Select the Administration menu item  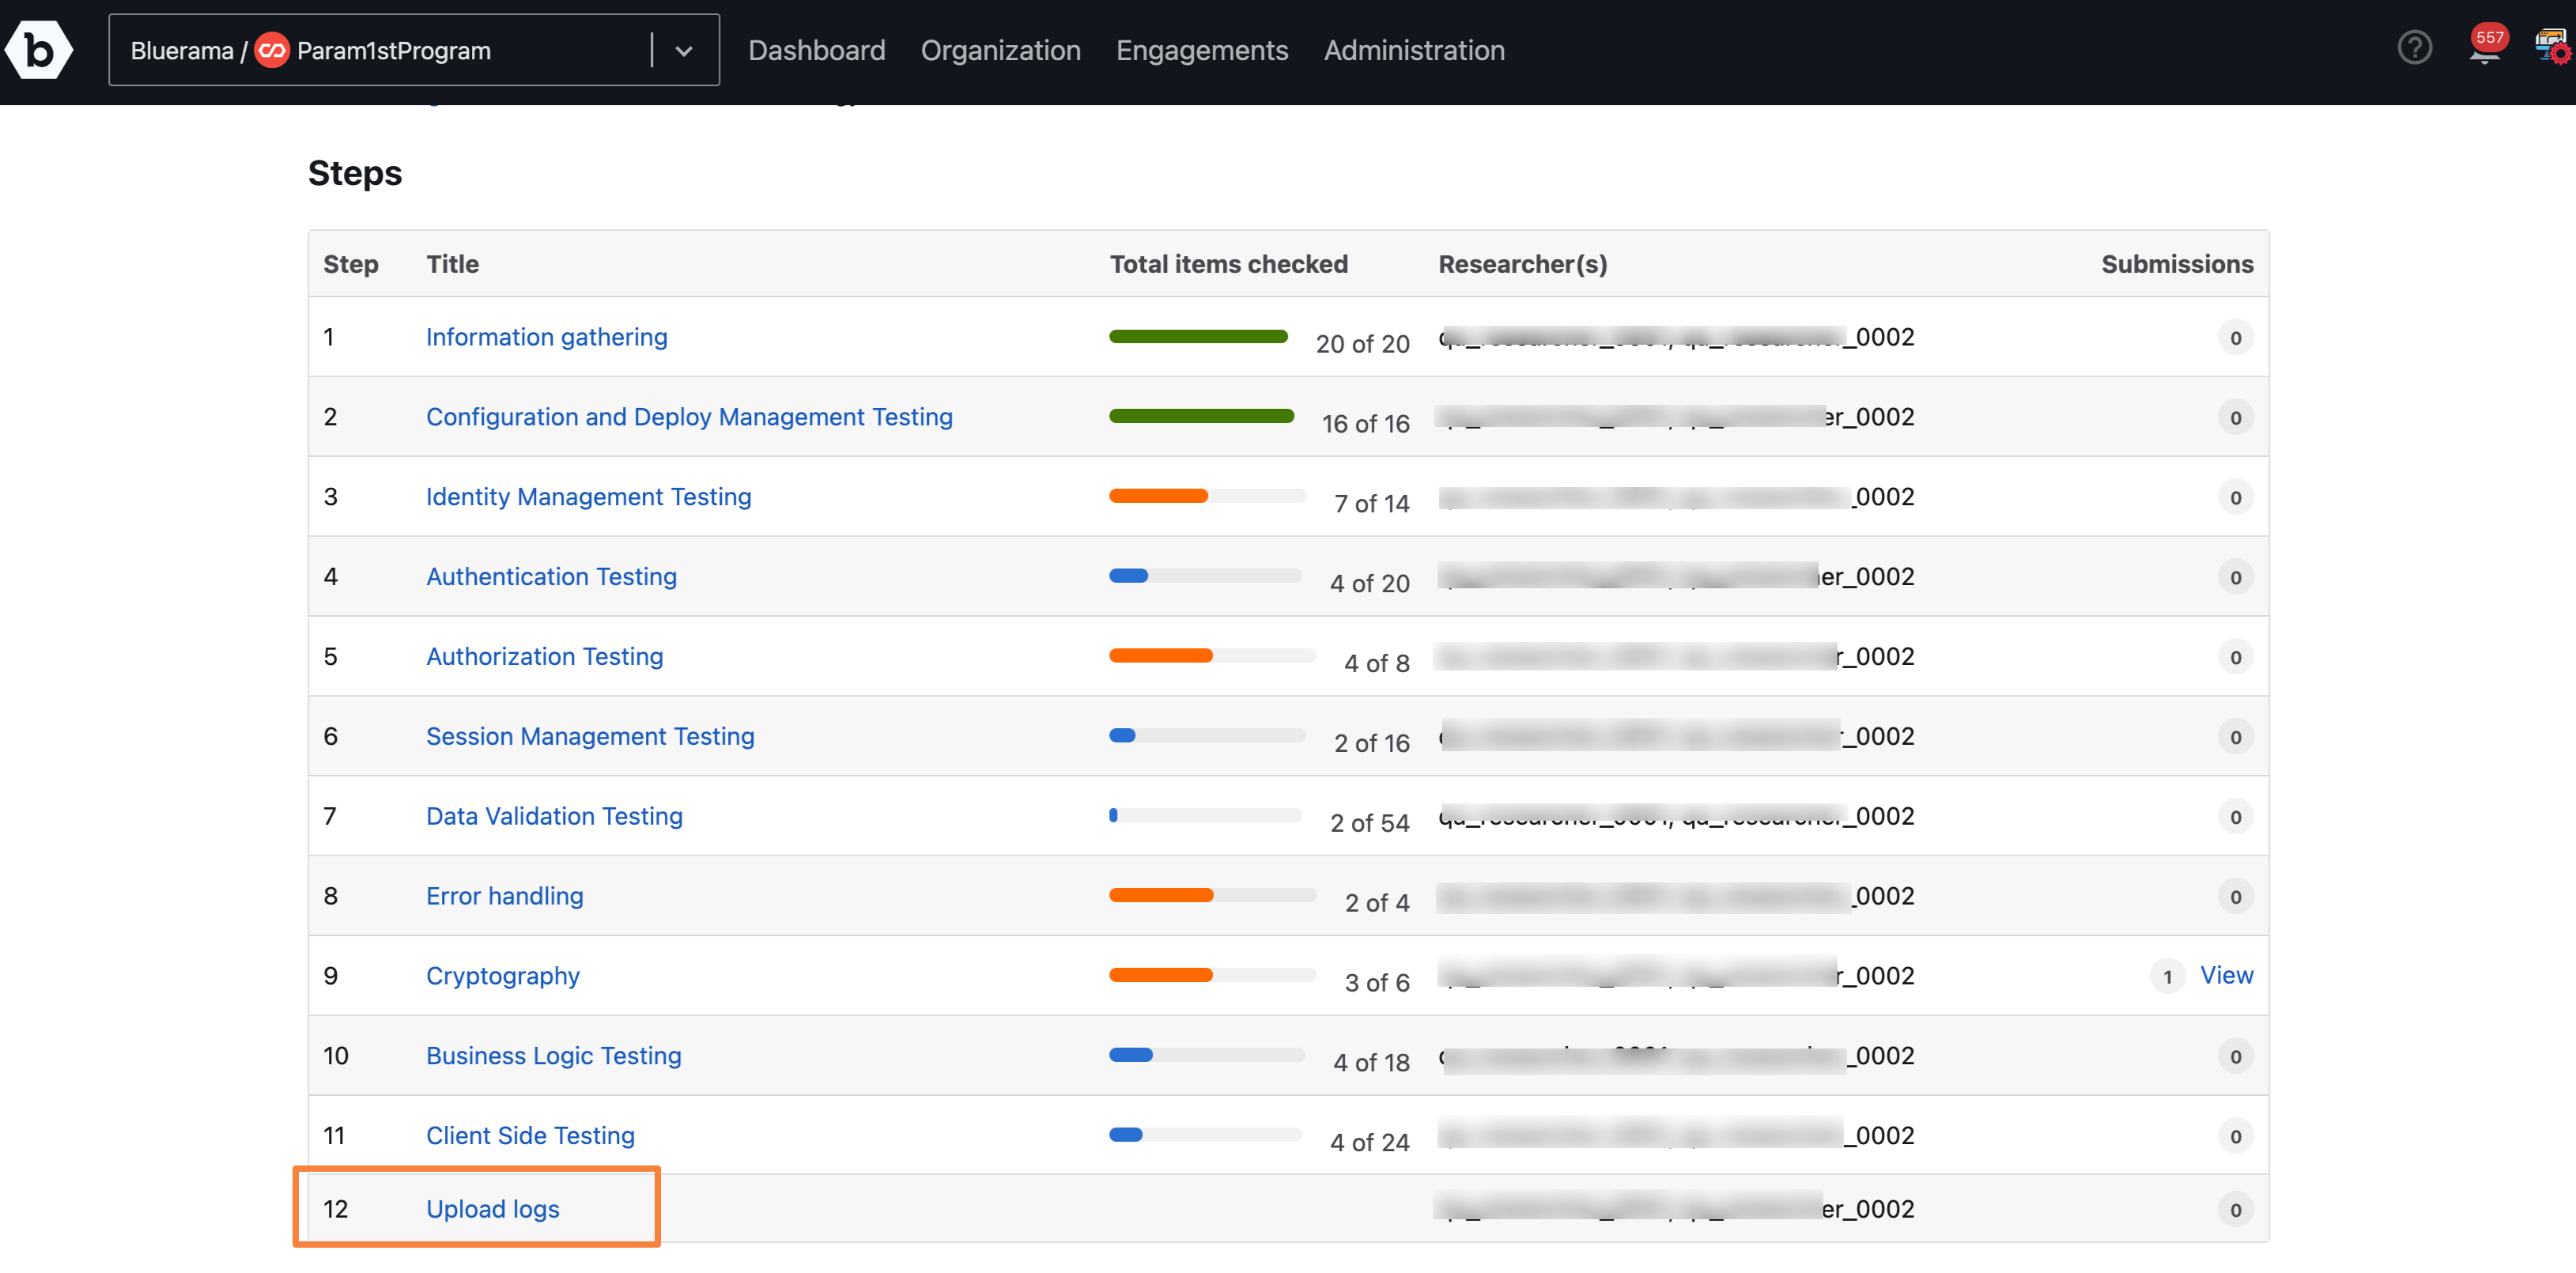point(1415,49)
